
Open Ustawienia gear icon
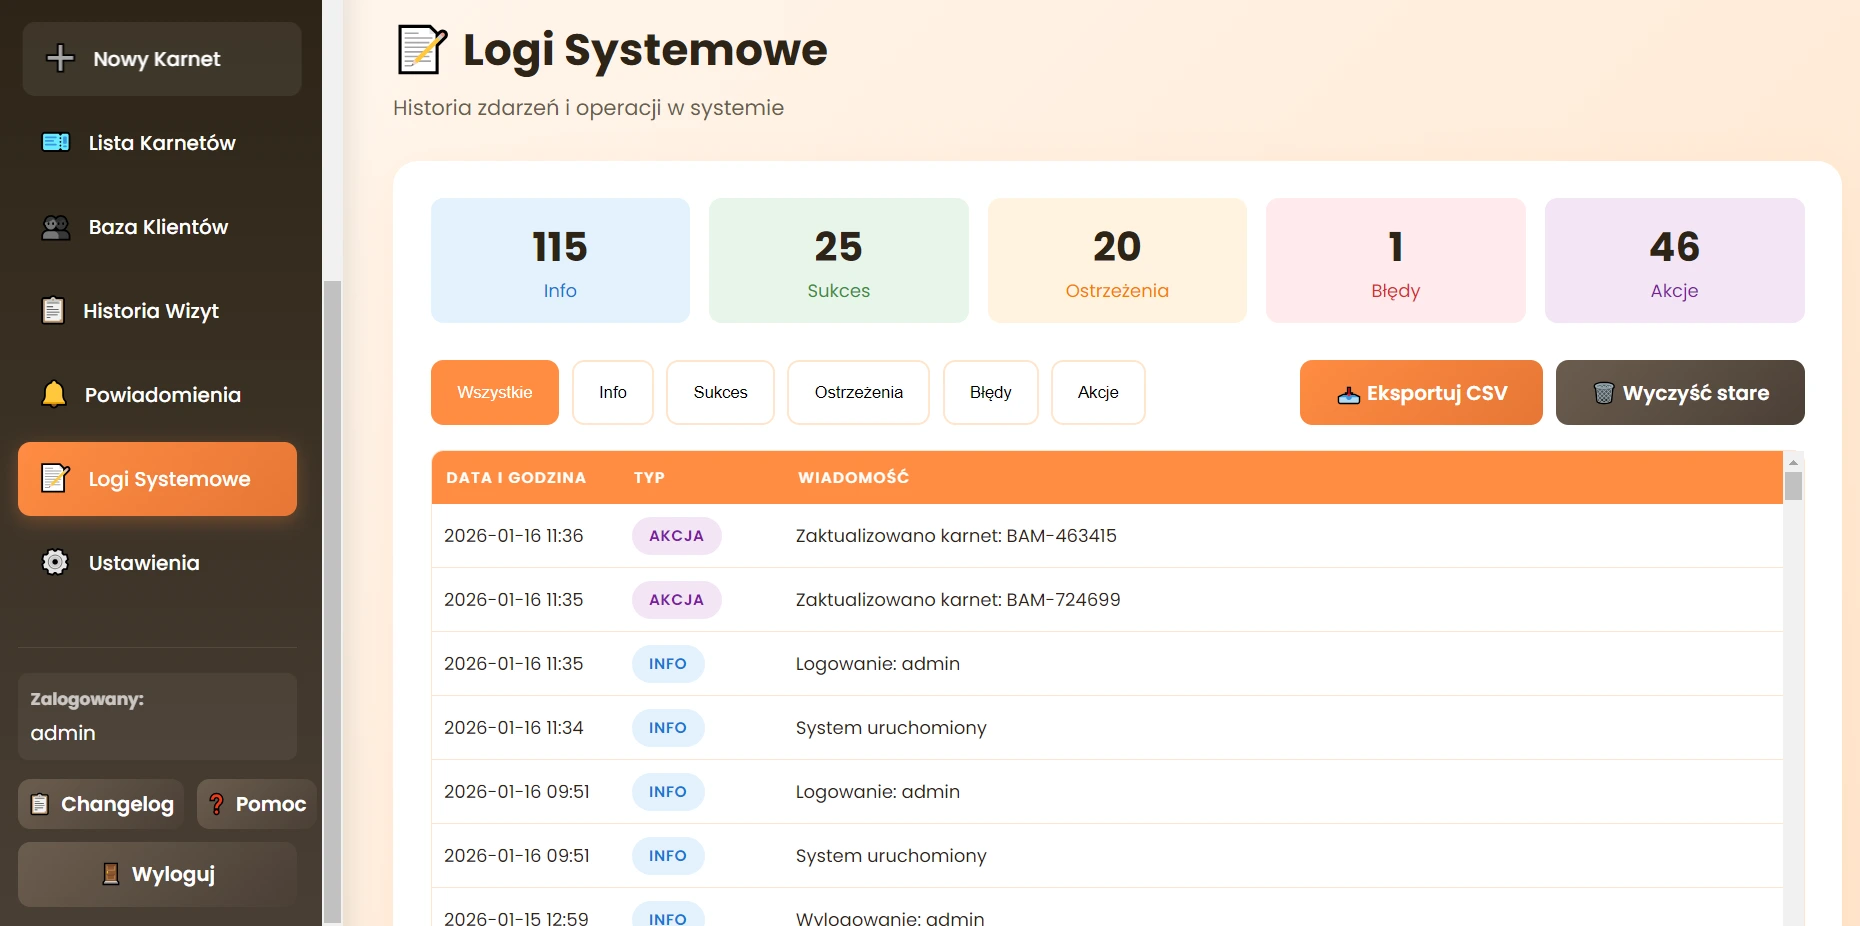pos(55,563)
